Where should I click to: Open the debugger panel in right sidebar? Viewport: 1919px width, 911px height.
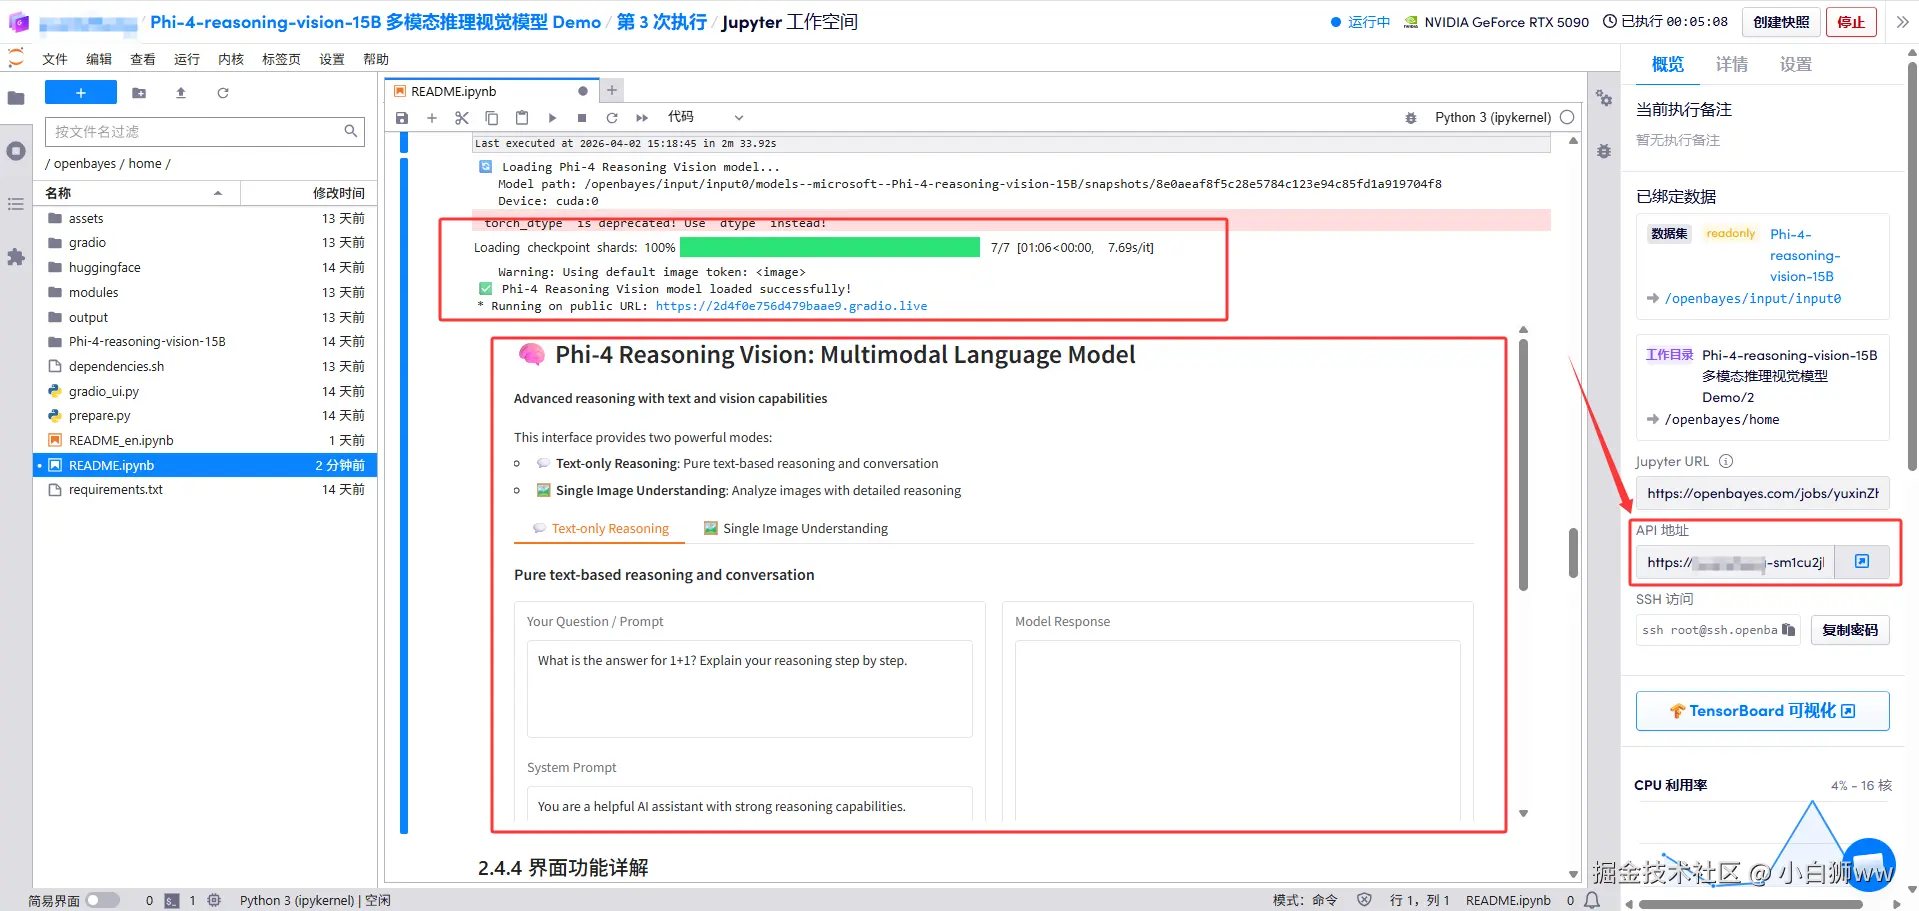pyautogui.click(x=1604, y=151)
